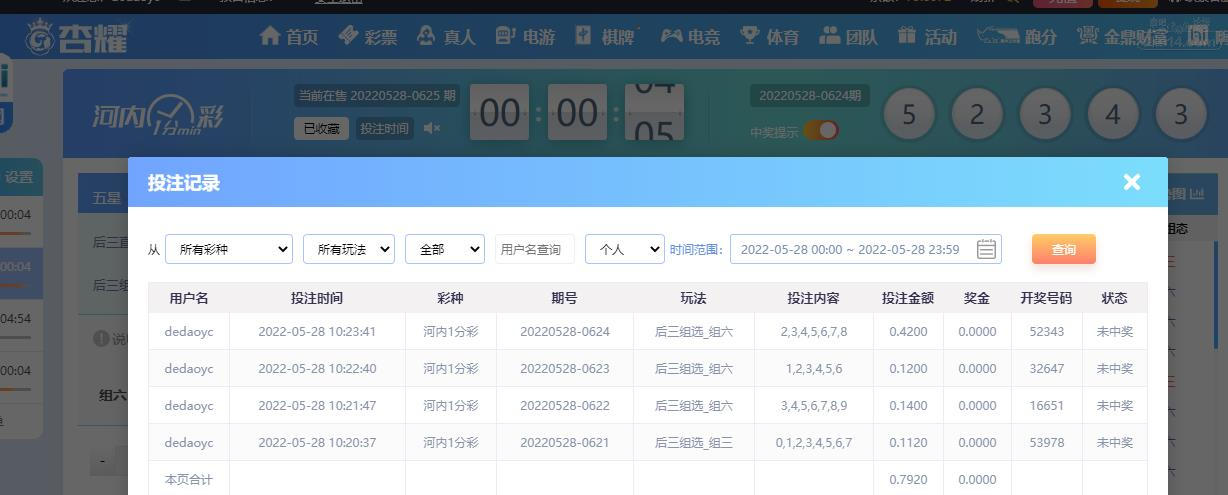Click the orange 查询 button
The image size is (1228, 495).
click(x=1064, y=249)
